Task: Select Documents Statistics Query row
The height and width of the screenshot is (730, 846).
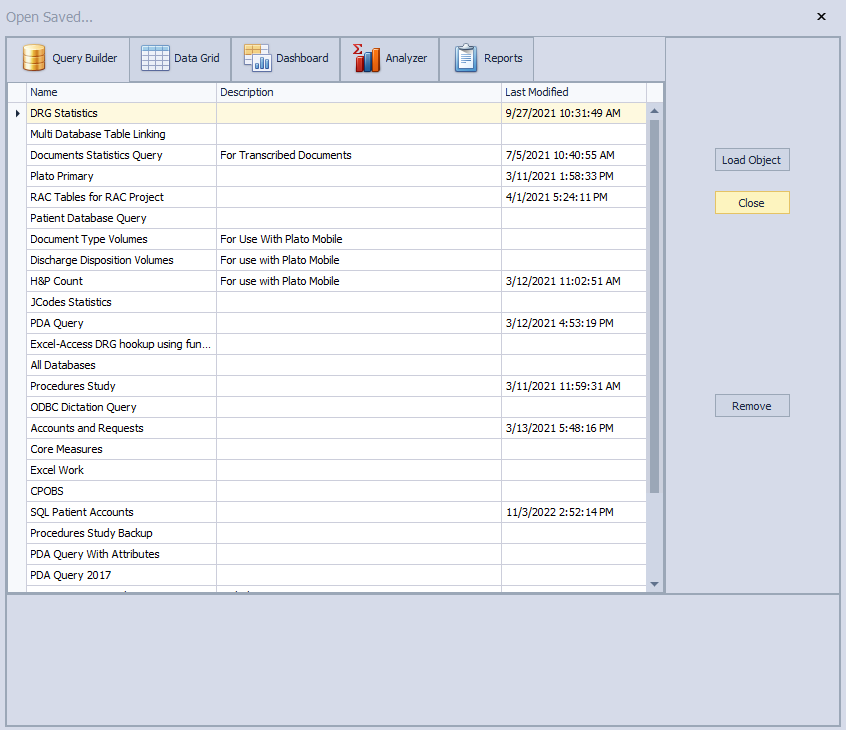Action: (x=336, y=155)
